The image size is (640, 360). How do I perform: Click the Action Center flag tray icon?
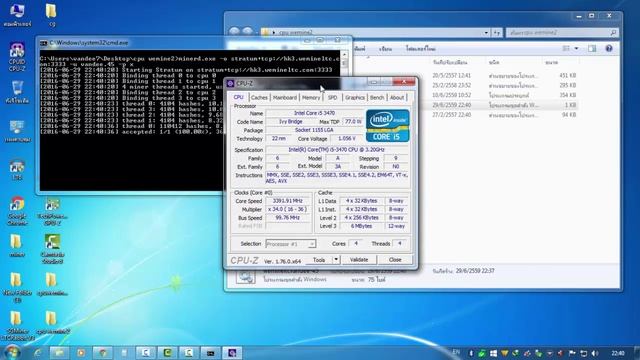(x=572, y=353)
